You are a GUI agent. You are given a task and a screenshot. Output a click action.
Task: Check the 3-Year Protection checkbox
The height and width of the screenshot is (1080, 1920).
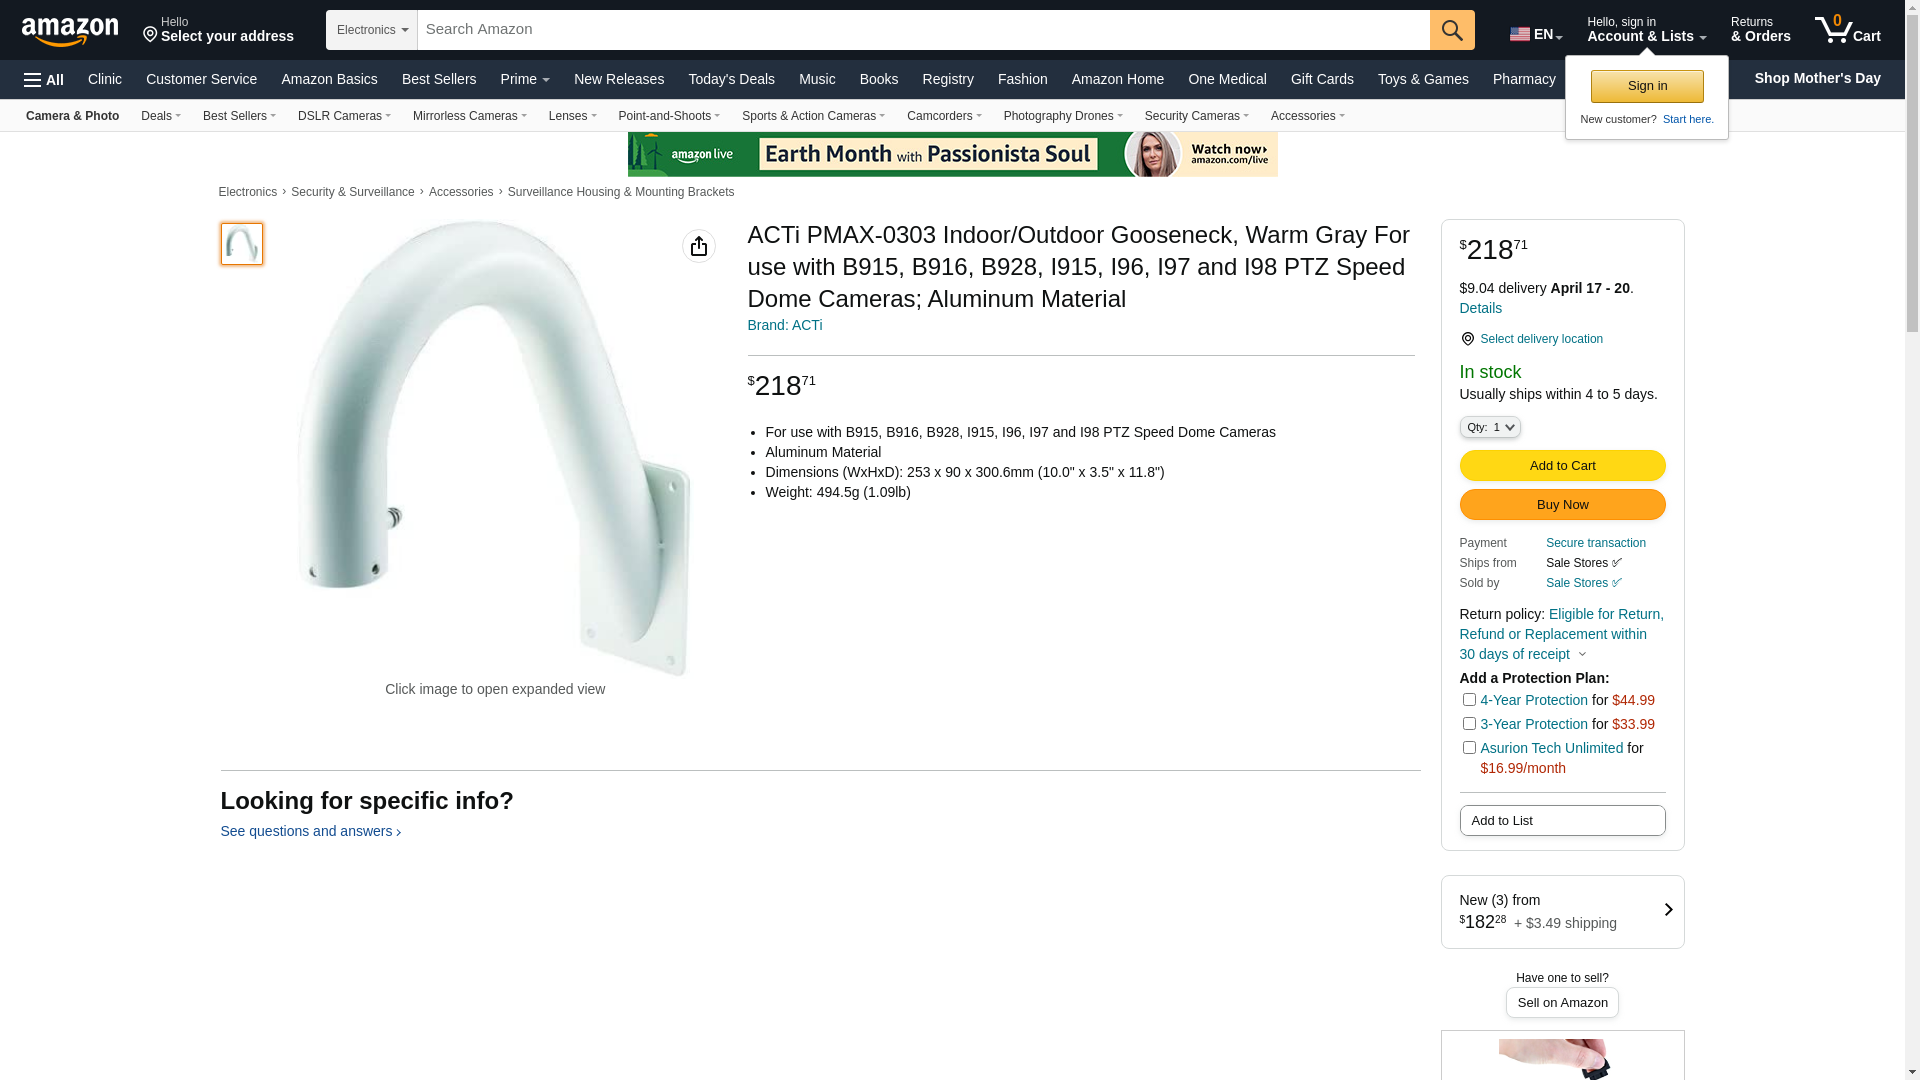click(x=1469, y=723)
